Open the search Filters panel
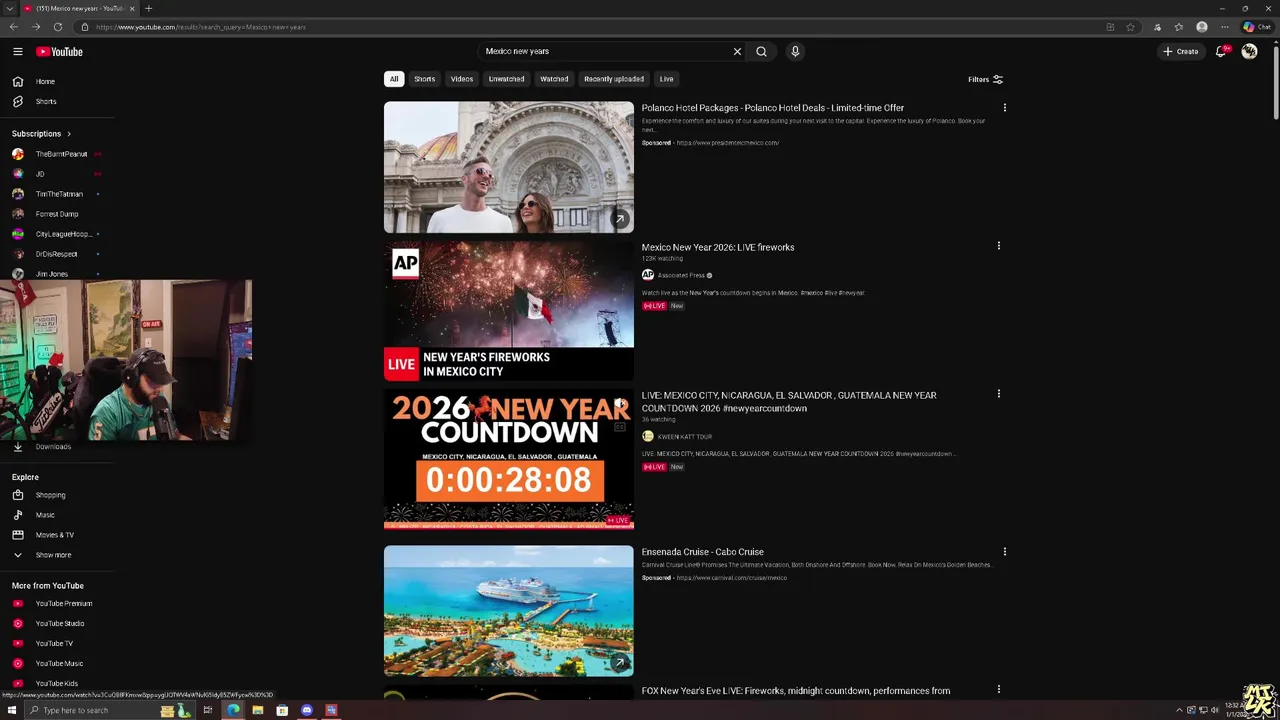This screenshot has width=1280, height=720. point(985,79)
